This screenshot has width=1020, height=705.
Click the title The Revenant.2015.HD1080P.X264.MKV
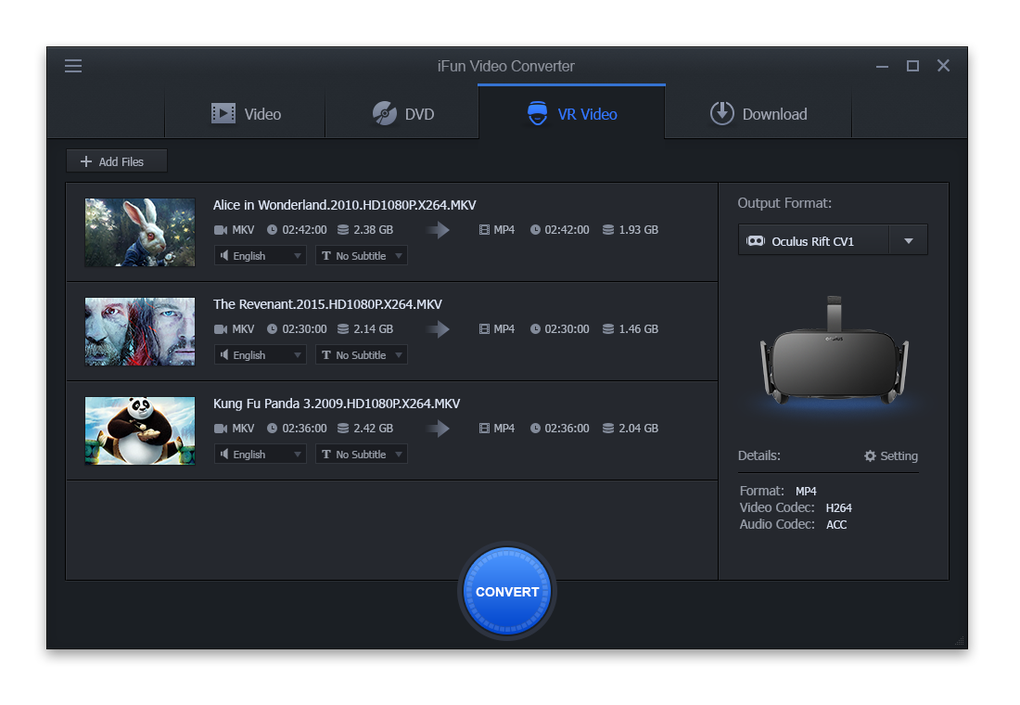pyautogui.click(x=327, y=304)
